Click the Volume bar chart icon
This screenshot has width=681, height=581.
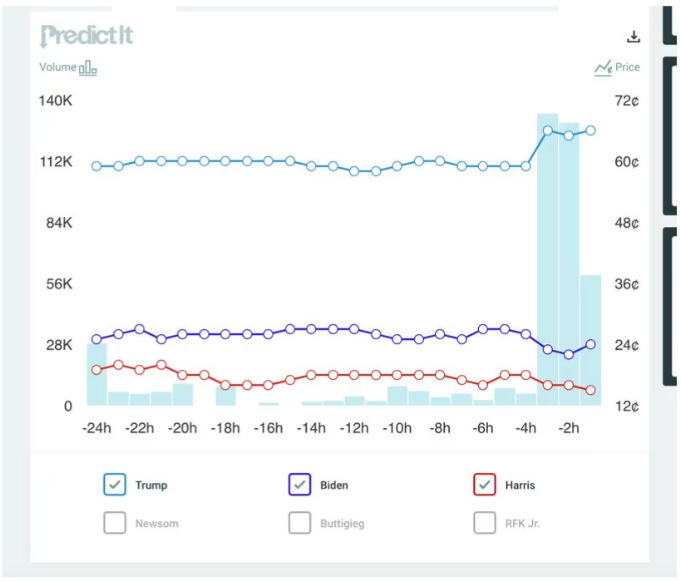pyautogui.click(x=88, y=68)
